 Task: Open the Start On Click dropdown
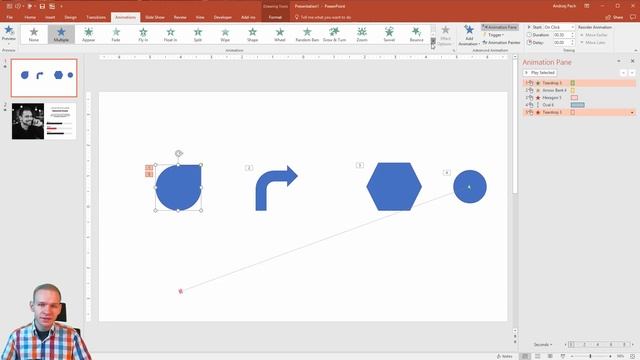pyautogui.click(x=558, y=27)
